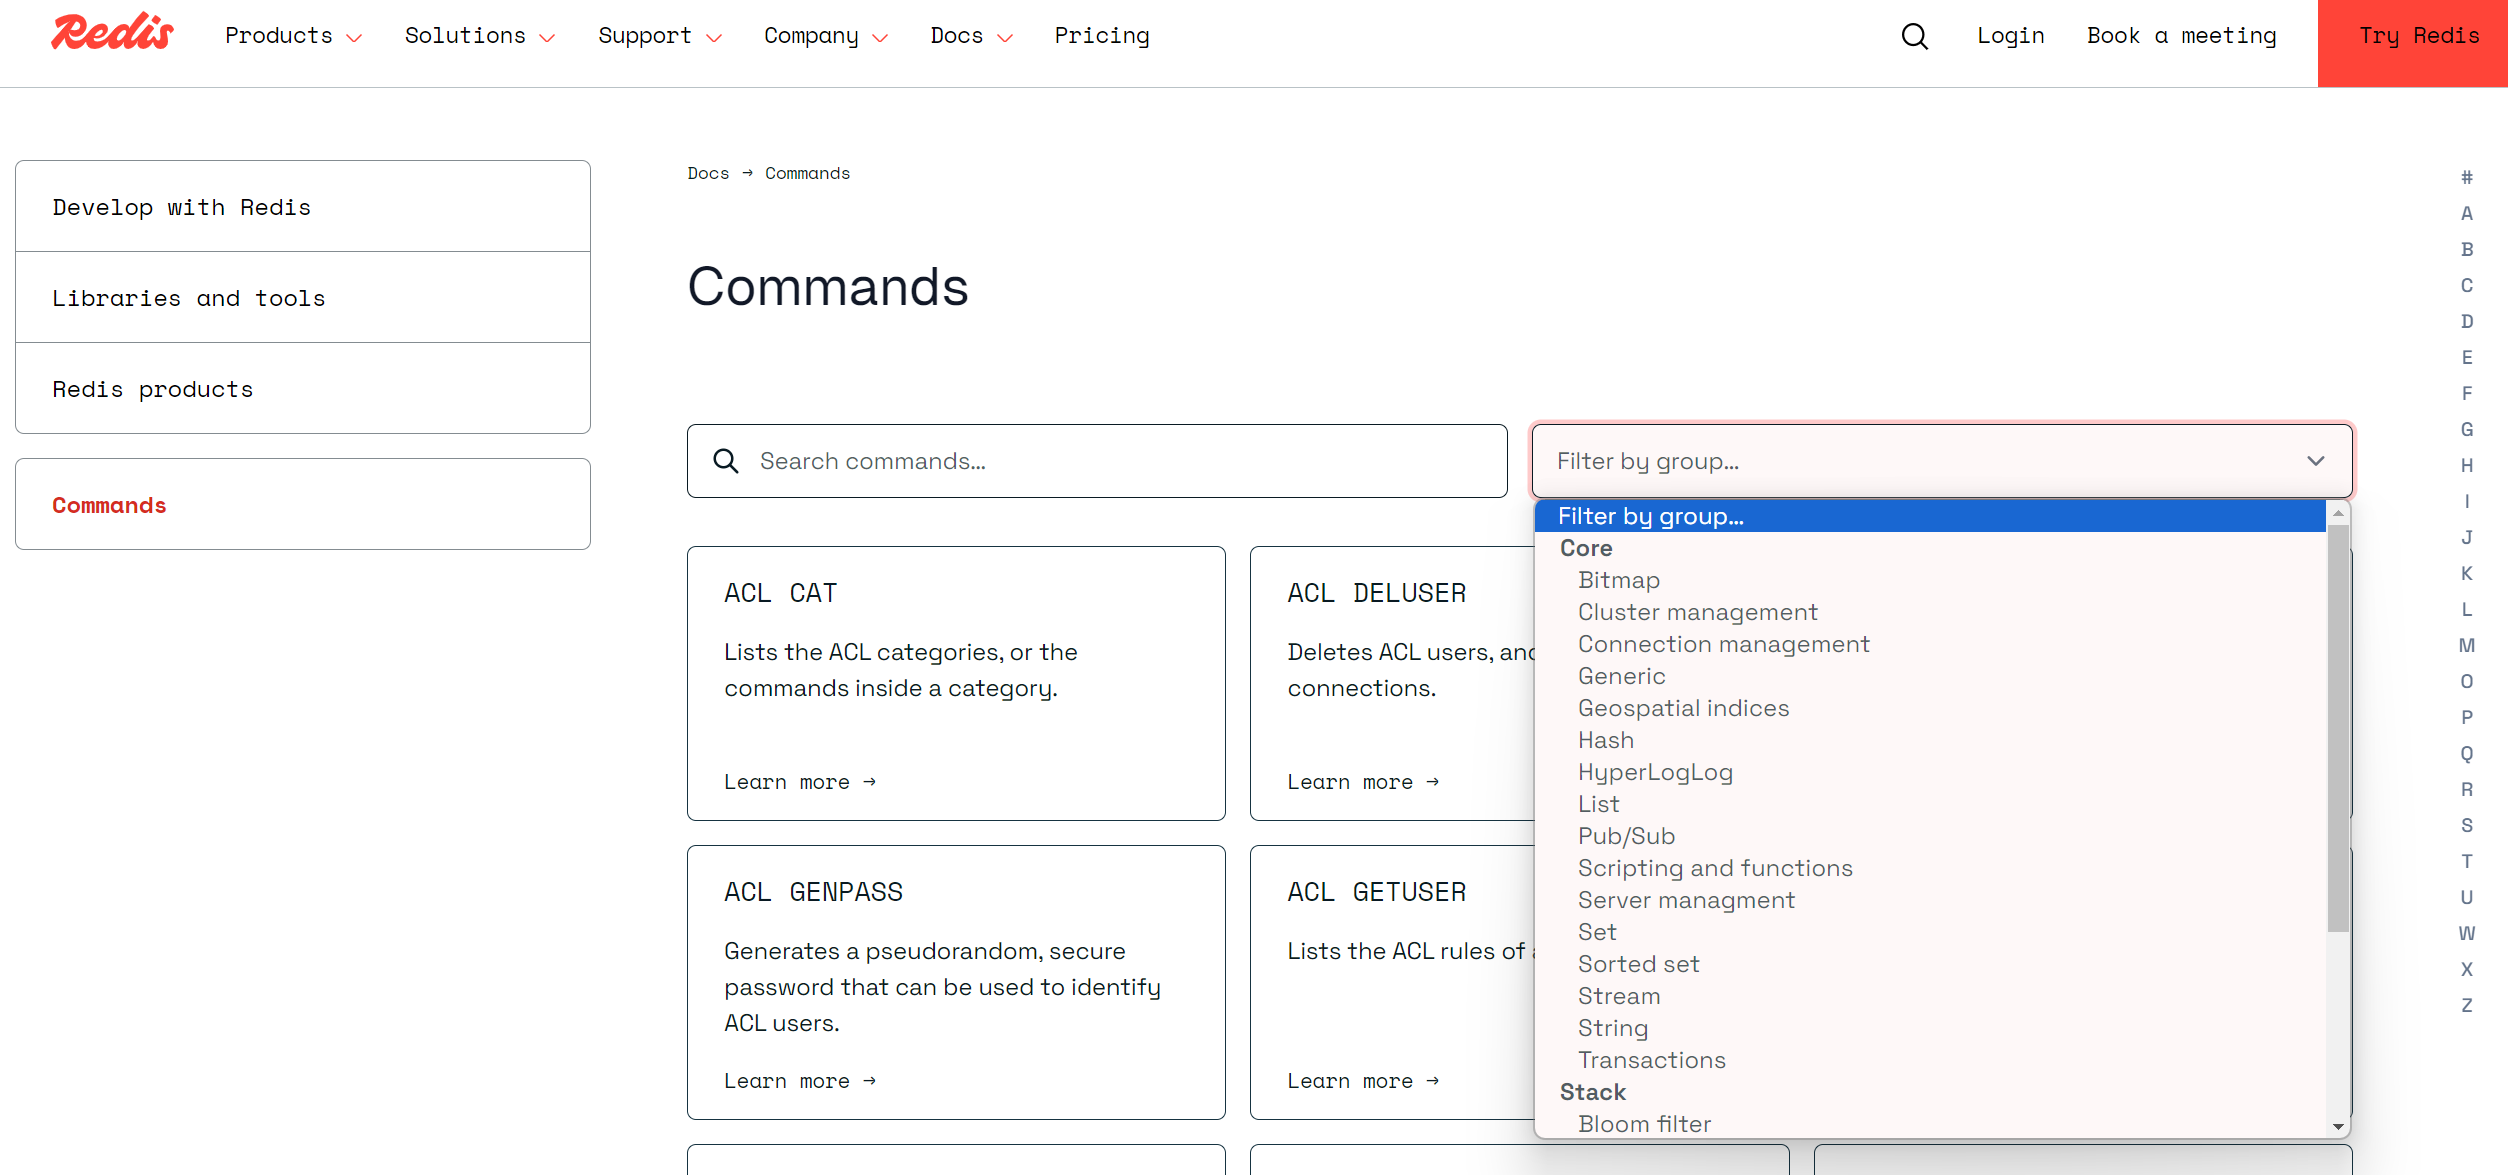The height and width of the screenshot is (1175, 2508).
Task: Click Pricing in the navigation bar
Action: [1101, 35]
